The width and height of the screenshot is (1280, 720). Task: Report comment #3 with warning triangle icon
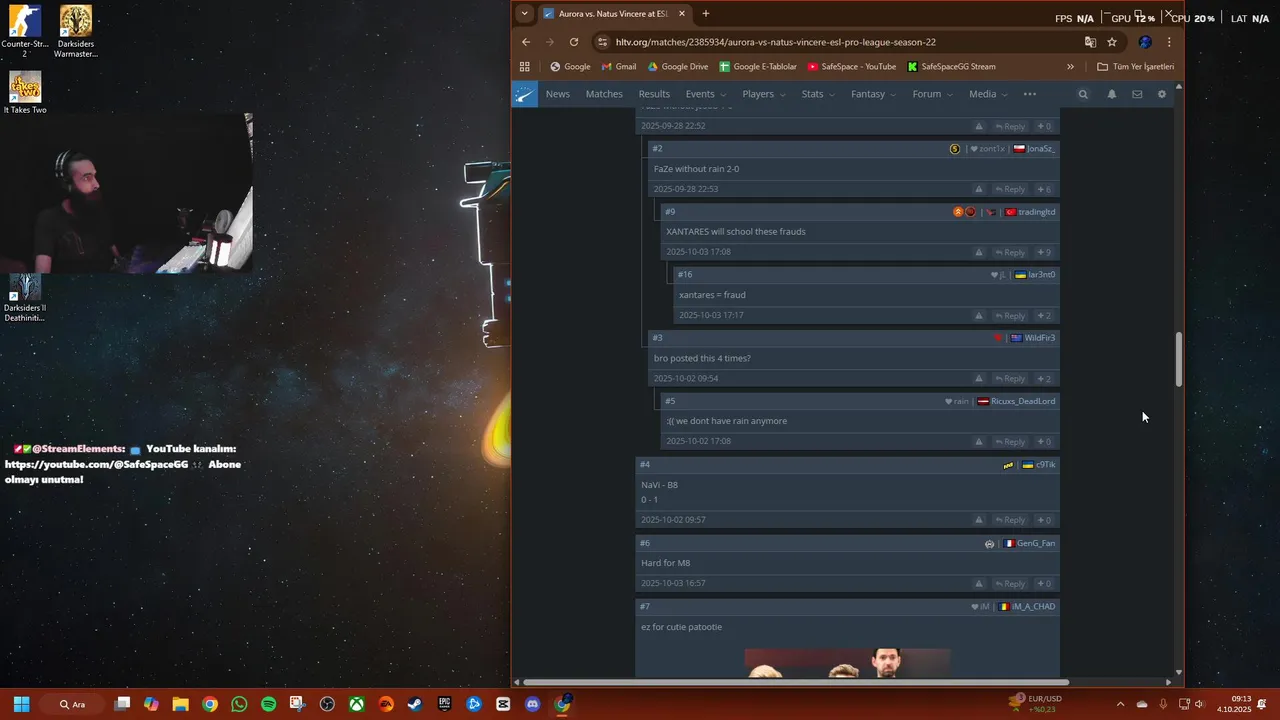point(979,379)
